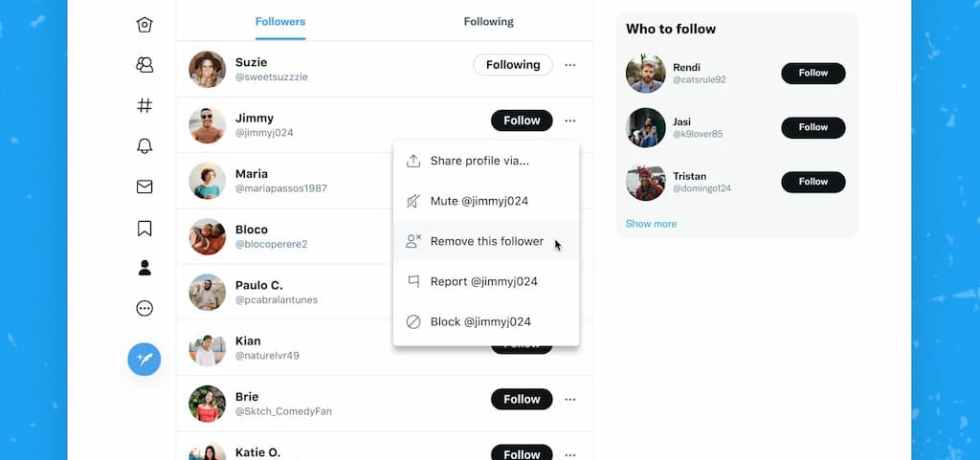
Task: Open Messages envelope icon
Action: (144, 187)
